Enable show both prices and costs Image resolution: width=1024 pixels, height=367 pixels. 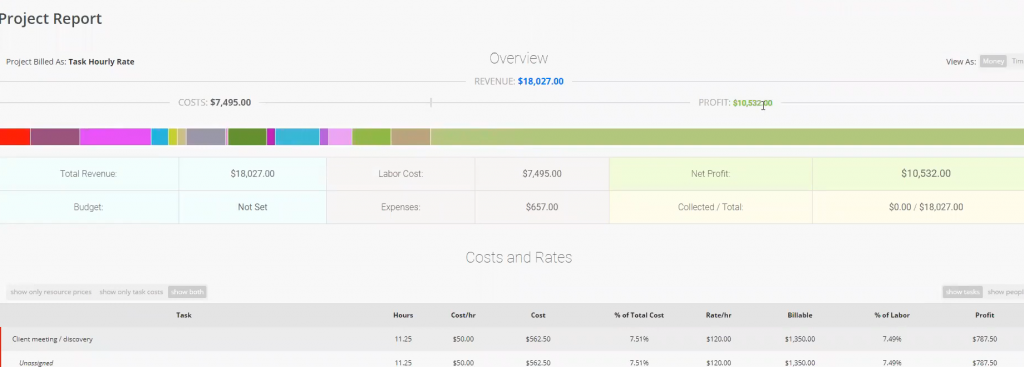(187, 292)
